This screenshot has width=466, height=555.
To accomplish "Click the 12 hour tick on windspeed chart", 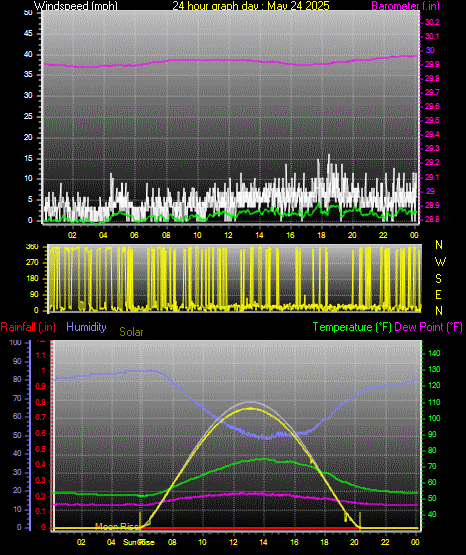I will (228, 235).
